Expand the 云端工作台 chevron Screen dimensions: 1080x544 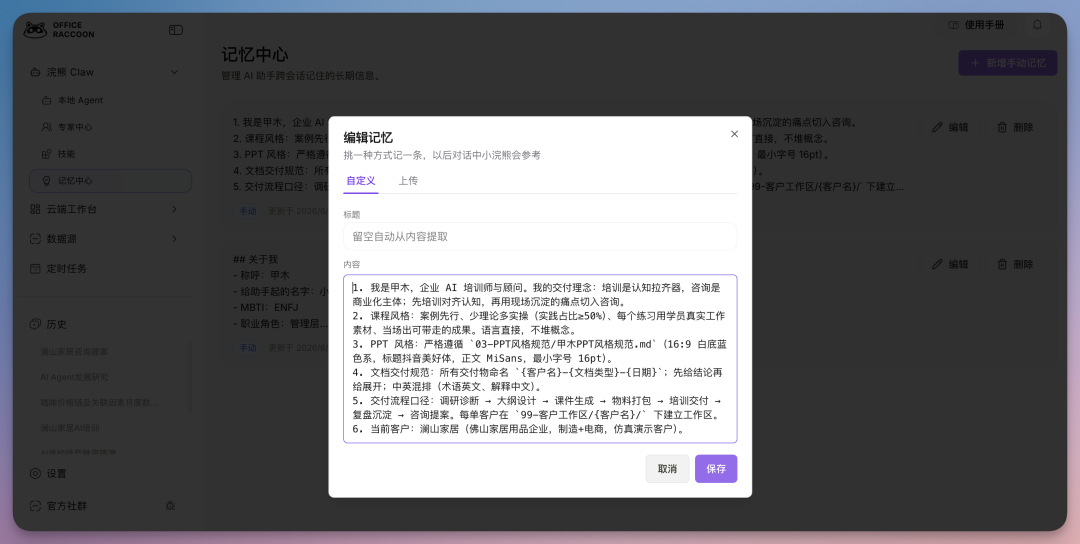pyautogui.click(x=174, y=209)
